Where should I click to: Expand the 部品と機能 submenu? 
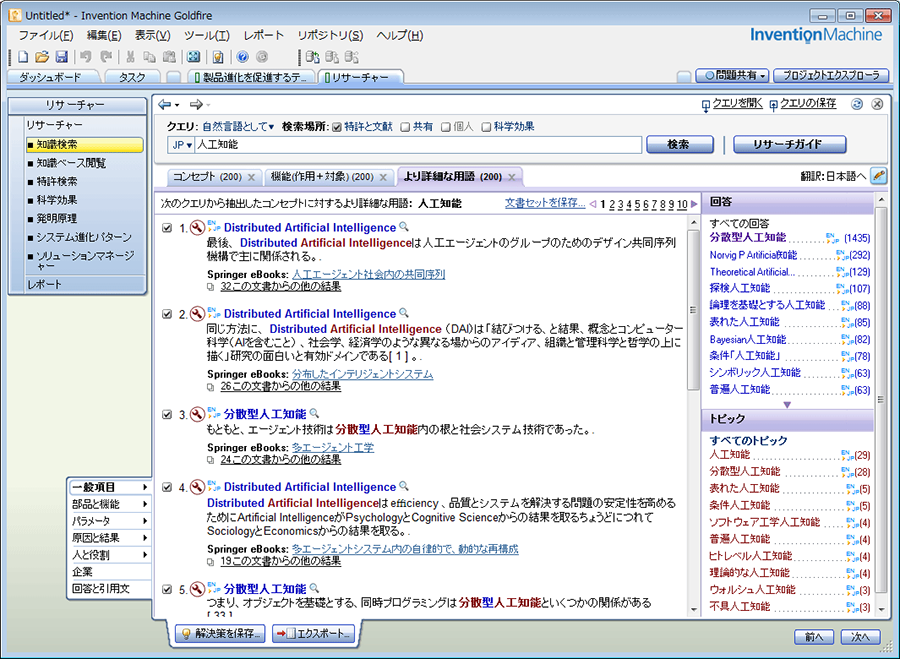point(109,504)
